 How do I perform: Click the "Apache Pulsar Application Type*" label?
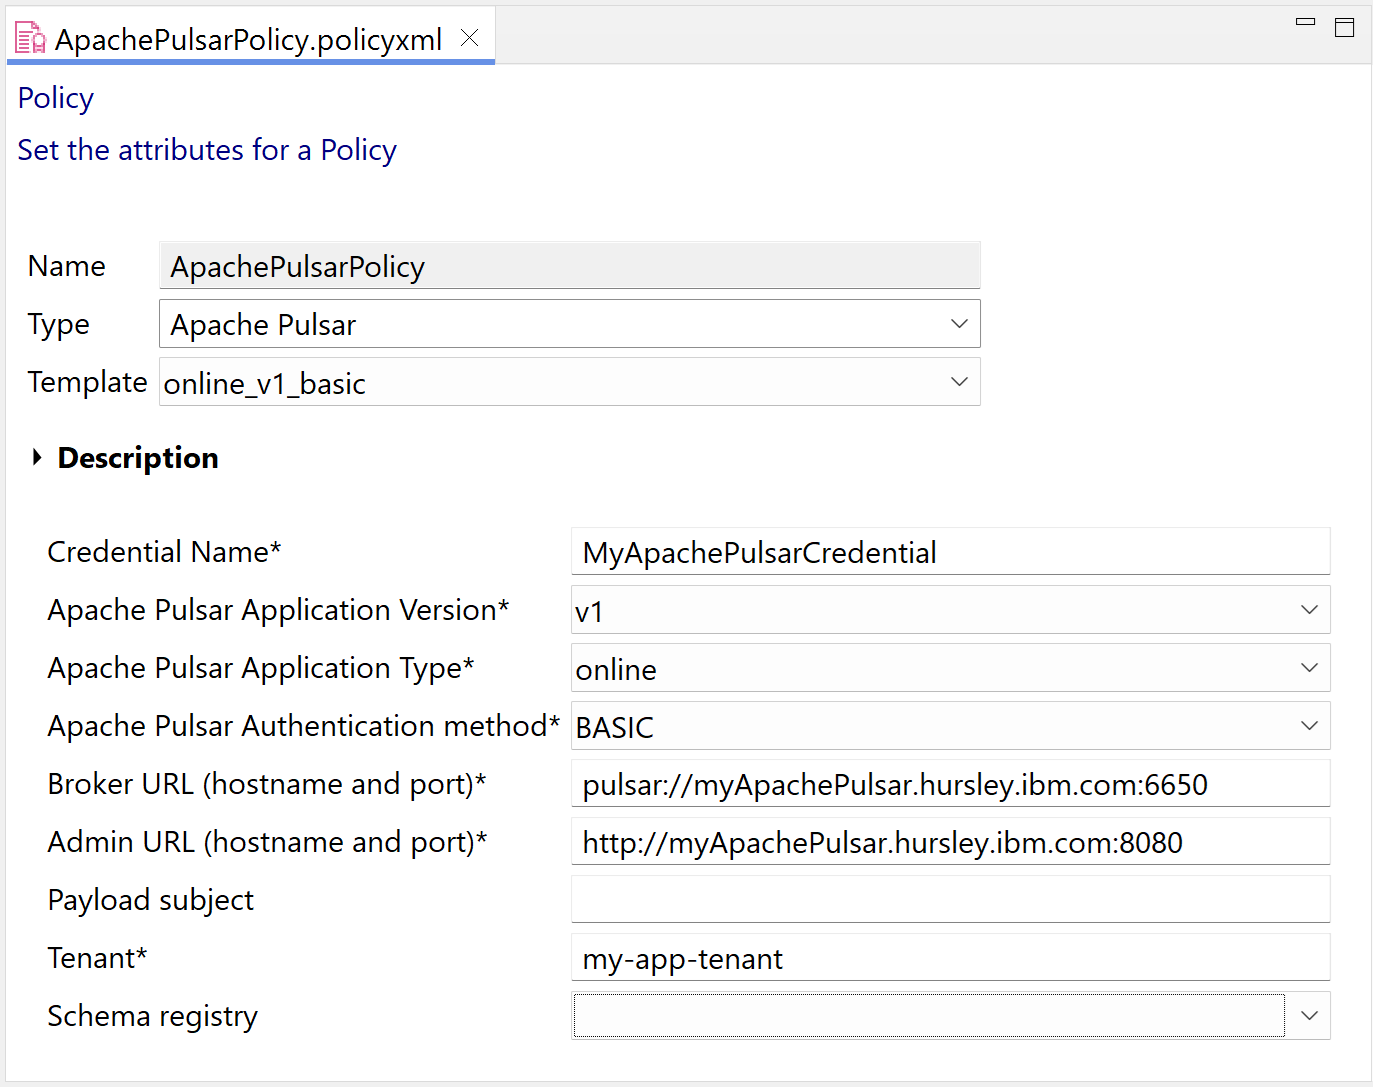(x=261, y=668)
